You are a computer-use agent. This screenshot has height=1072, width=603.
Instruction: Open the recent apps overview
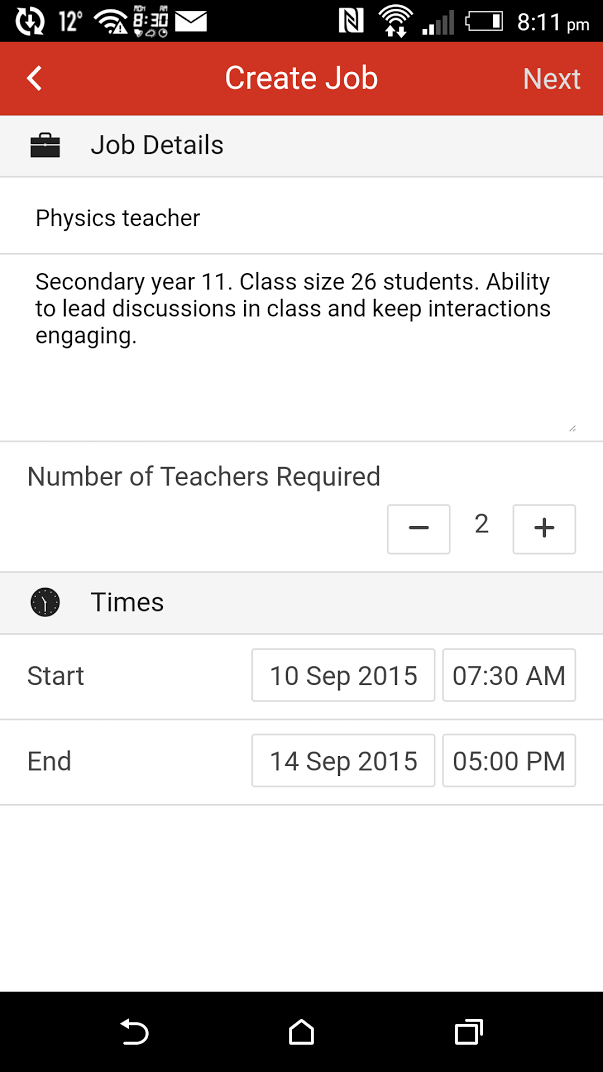click(x=468, y=1032)
